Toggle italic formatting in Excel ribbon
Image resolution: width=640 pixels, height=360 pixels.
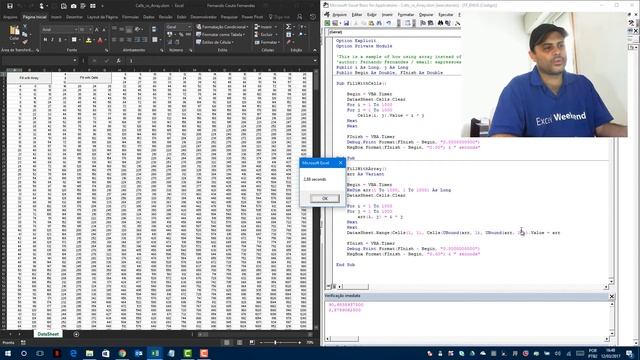coord(52,40)
